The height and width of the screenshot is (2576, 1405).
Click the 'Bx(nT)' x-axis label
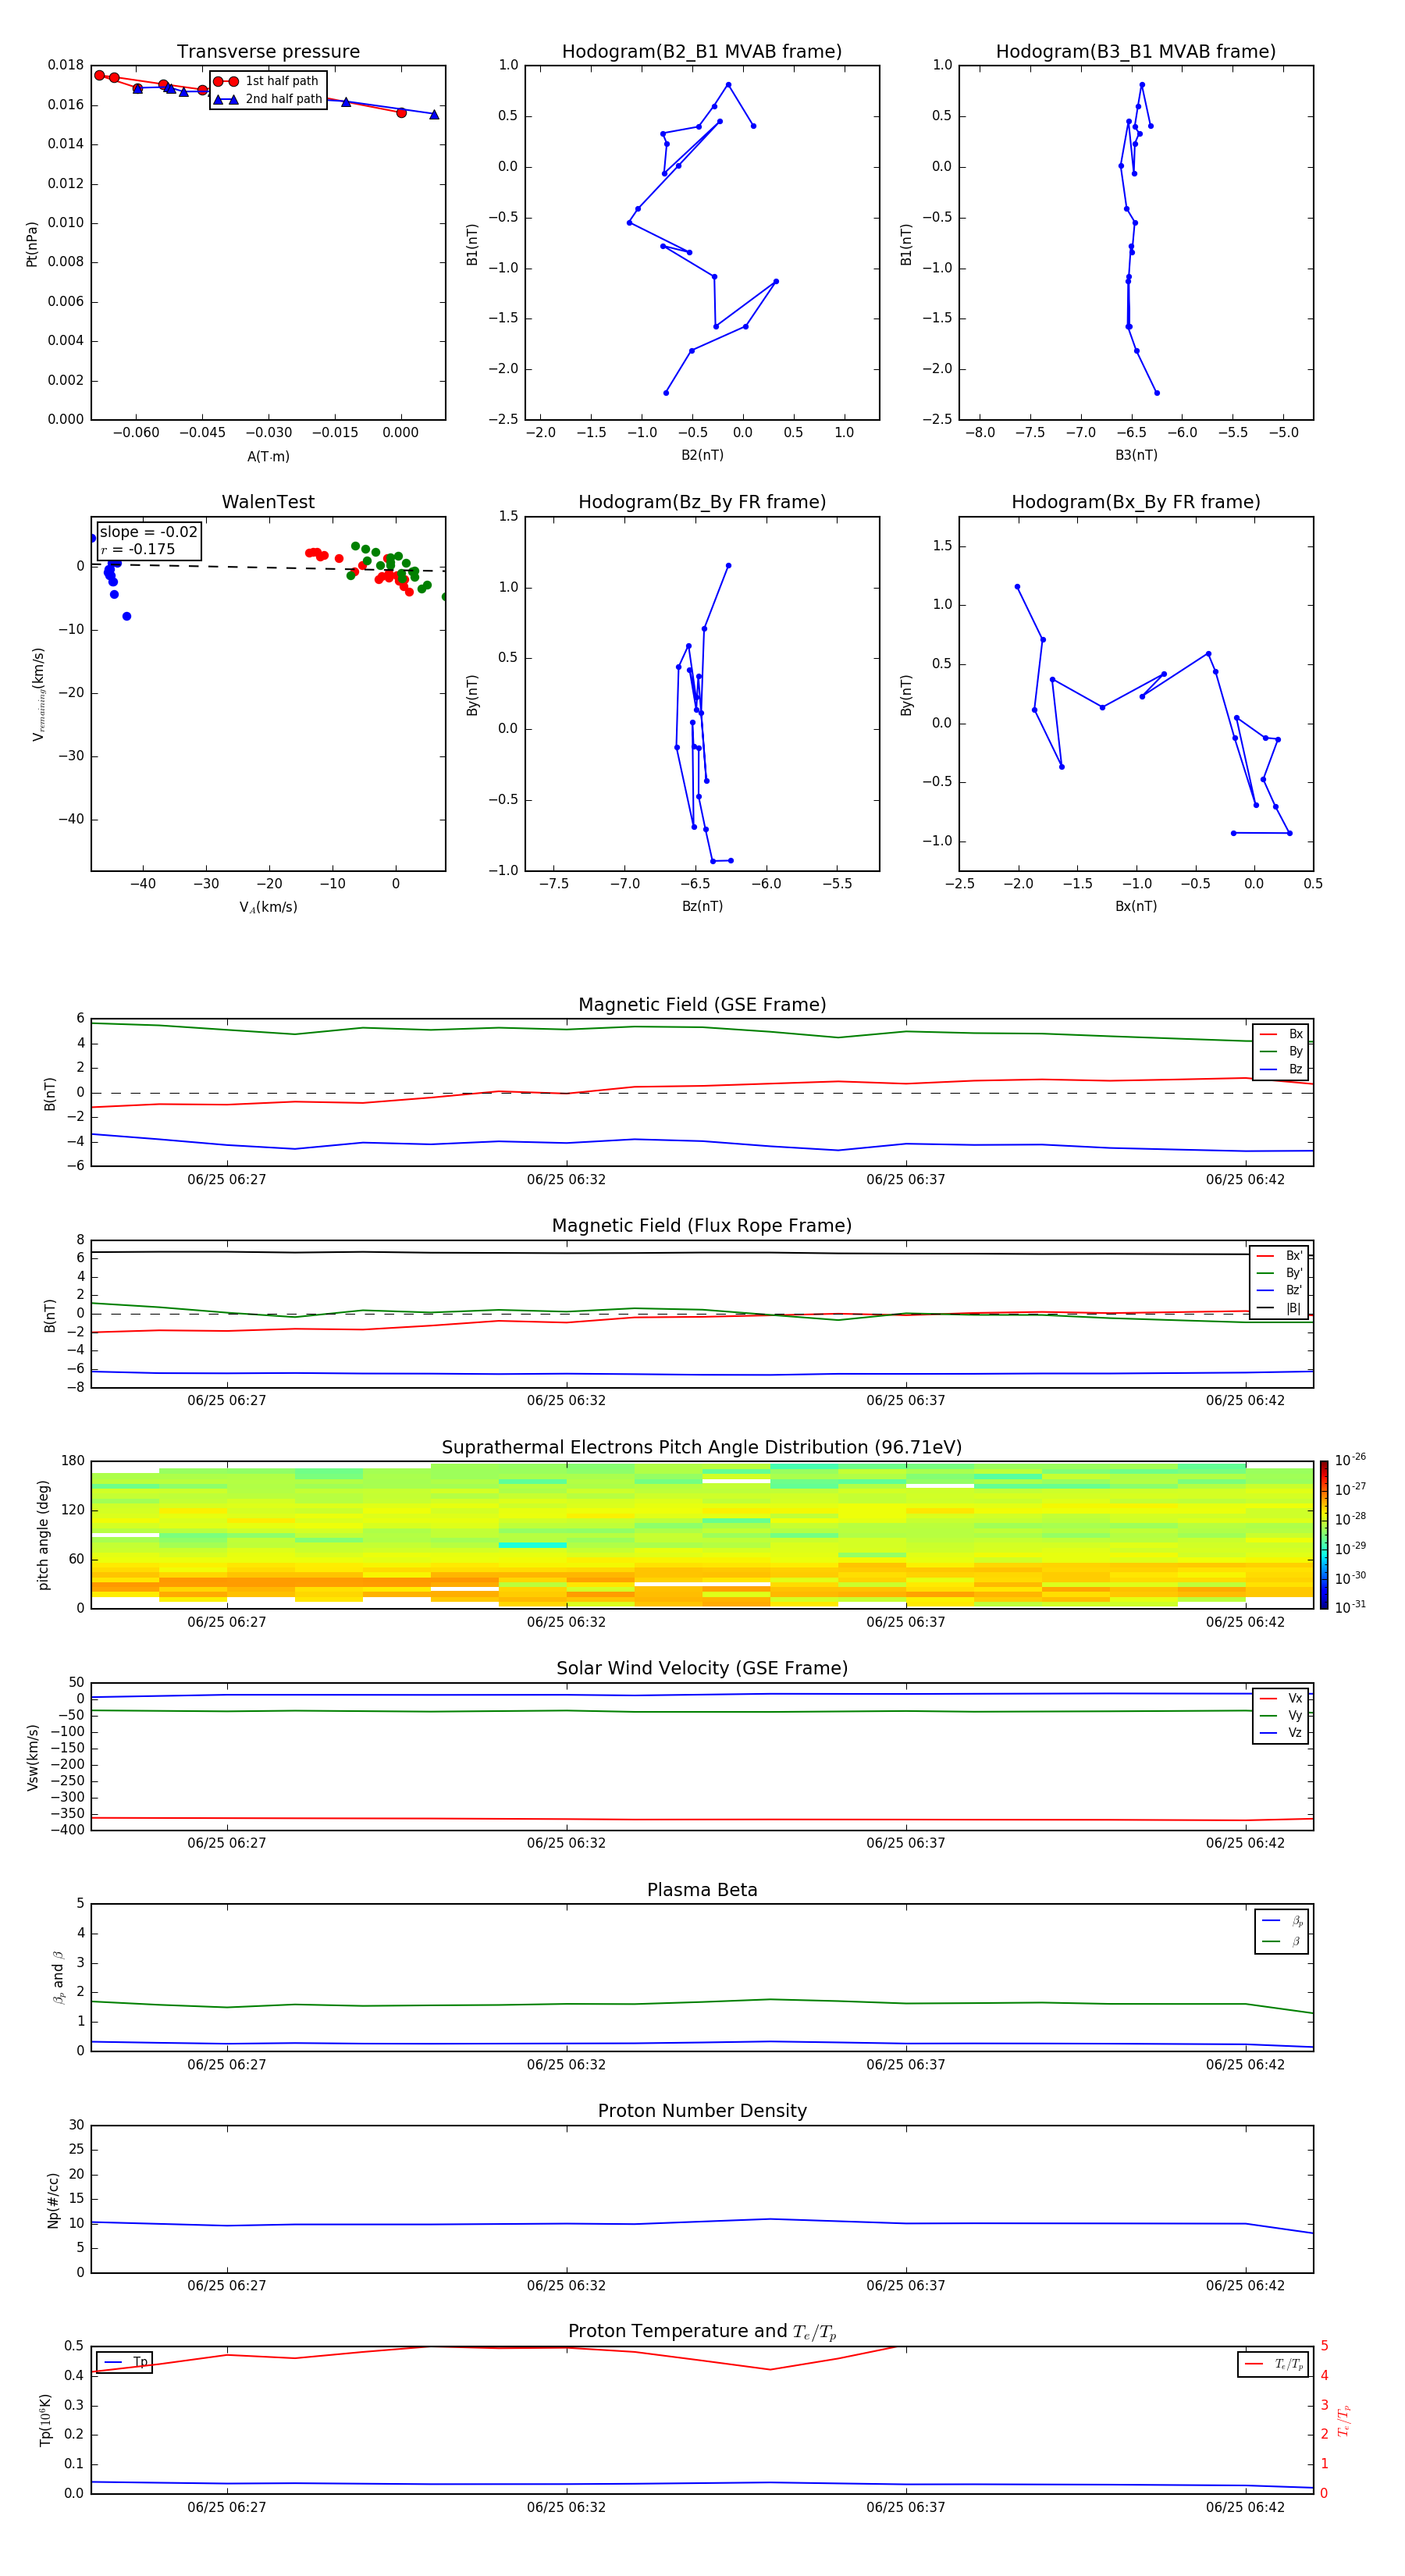click(x=1136, y=906)
